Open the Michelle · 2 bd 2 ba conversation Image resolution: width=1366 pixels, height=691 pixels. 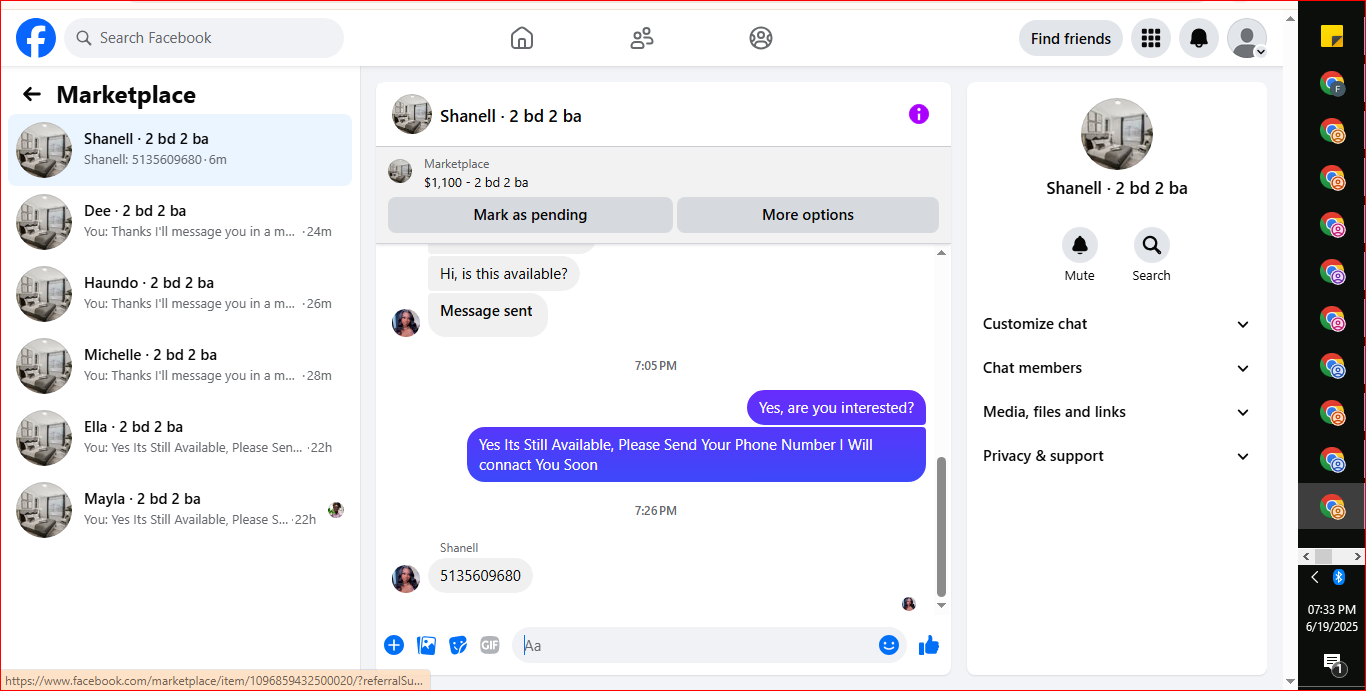[x=180, y=366]
